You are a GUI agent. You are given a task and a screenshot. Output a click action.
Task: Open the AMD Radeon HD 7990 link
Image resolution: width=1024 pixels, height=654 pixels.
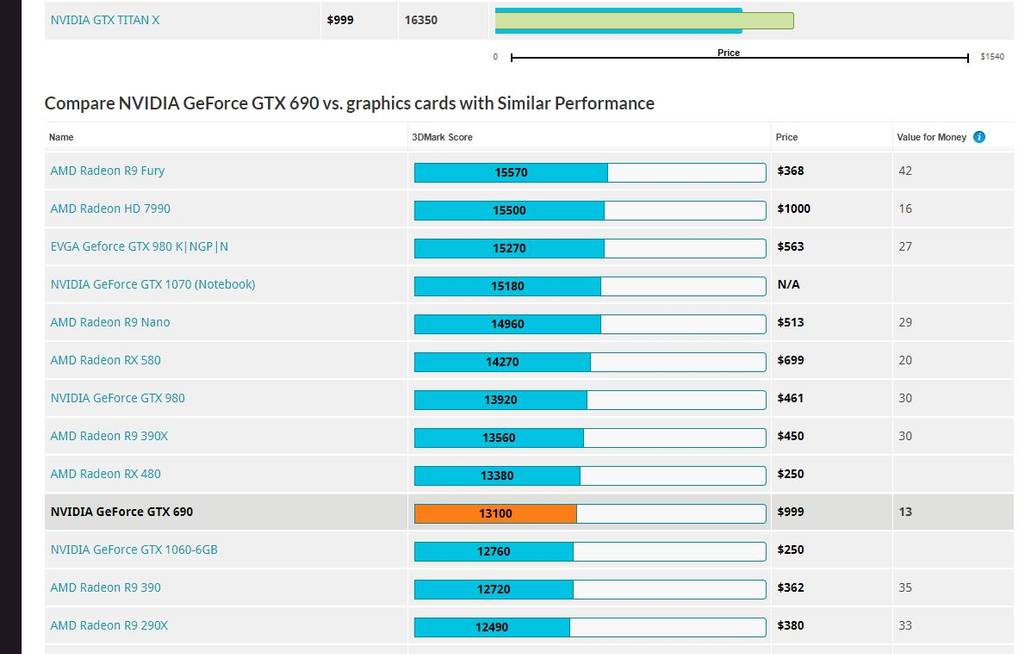click(x=110, y=208)
